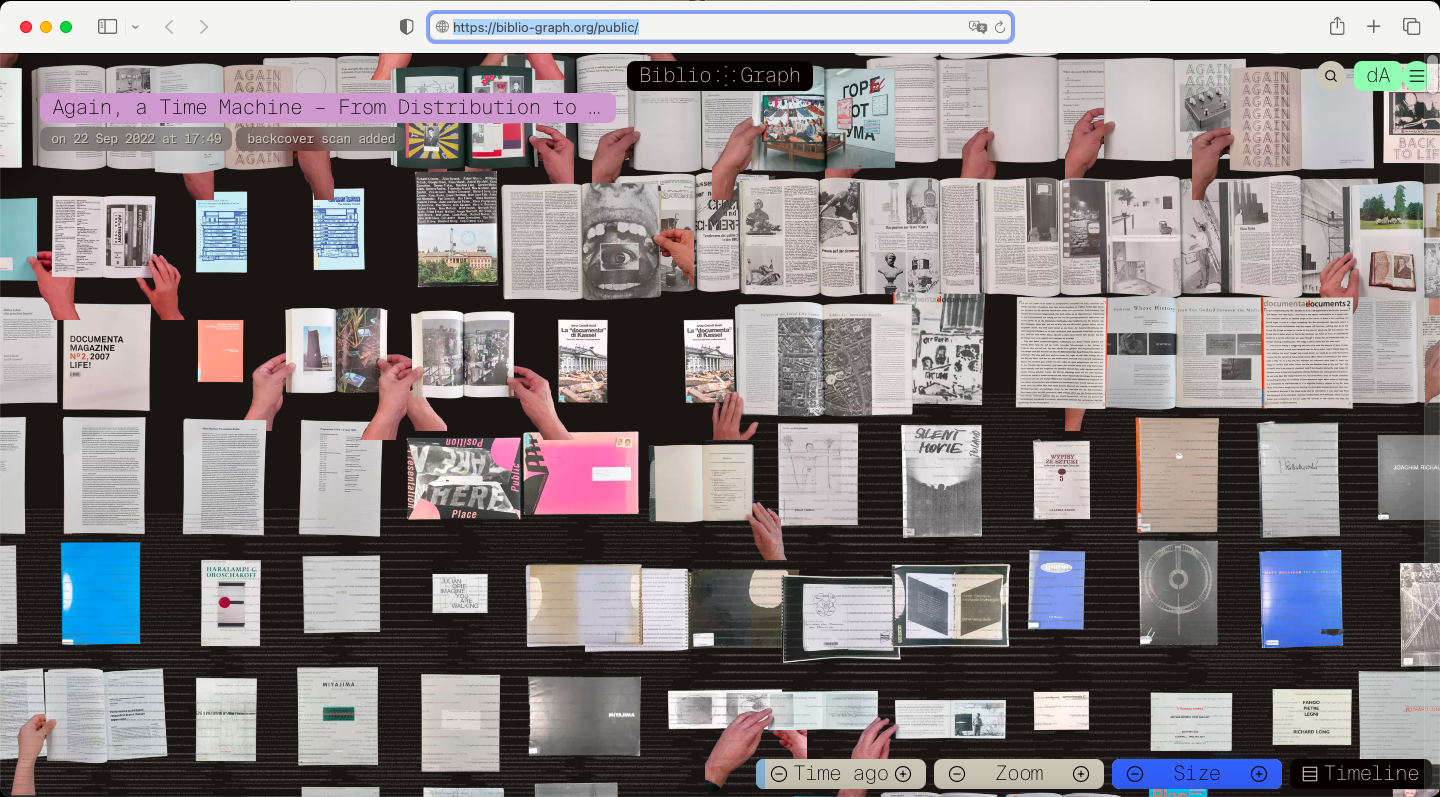The image size is (1440, 797).
Task: Click the translate icon in address bar
Action: click(x=977, y=27)
